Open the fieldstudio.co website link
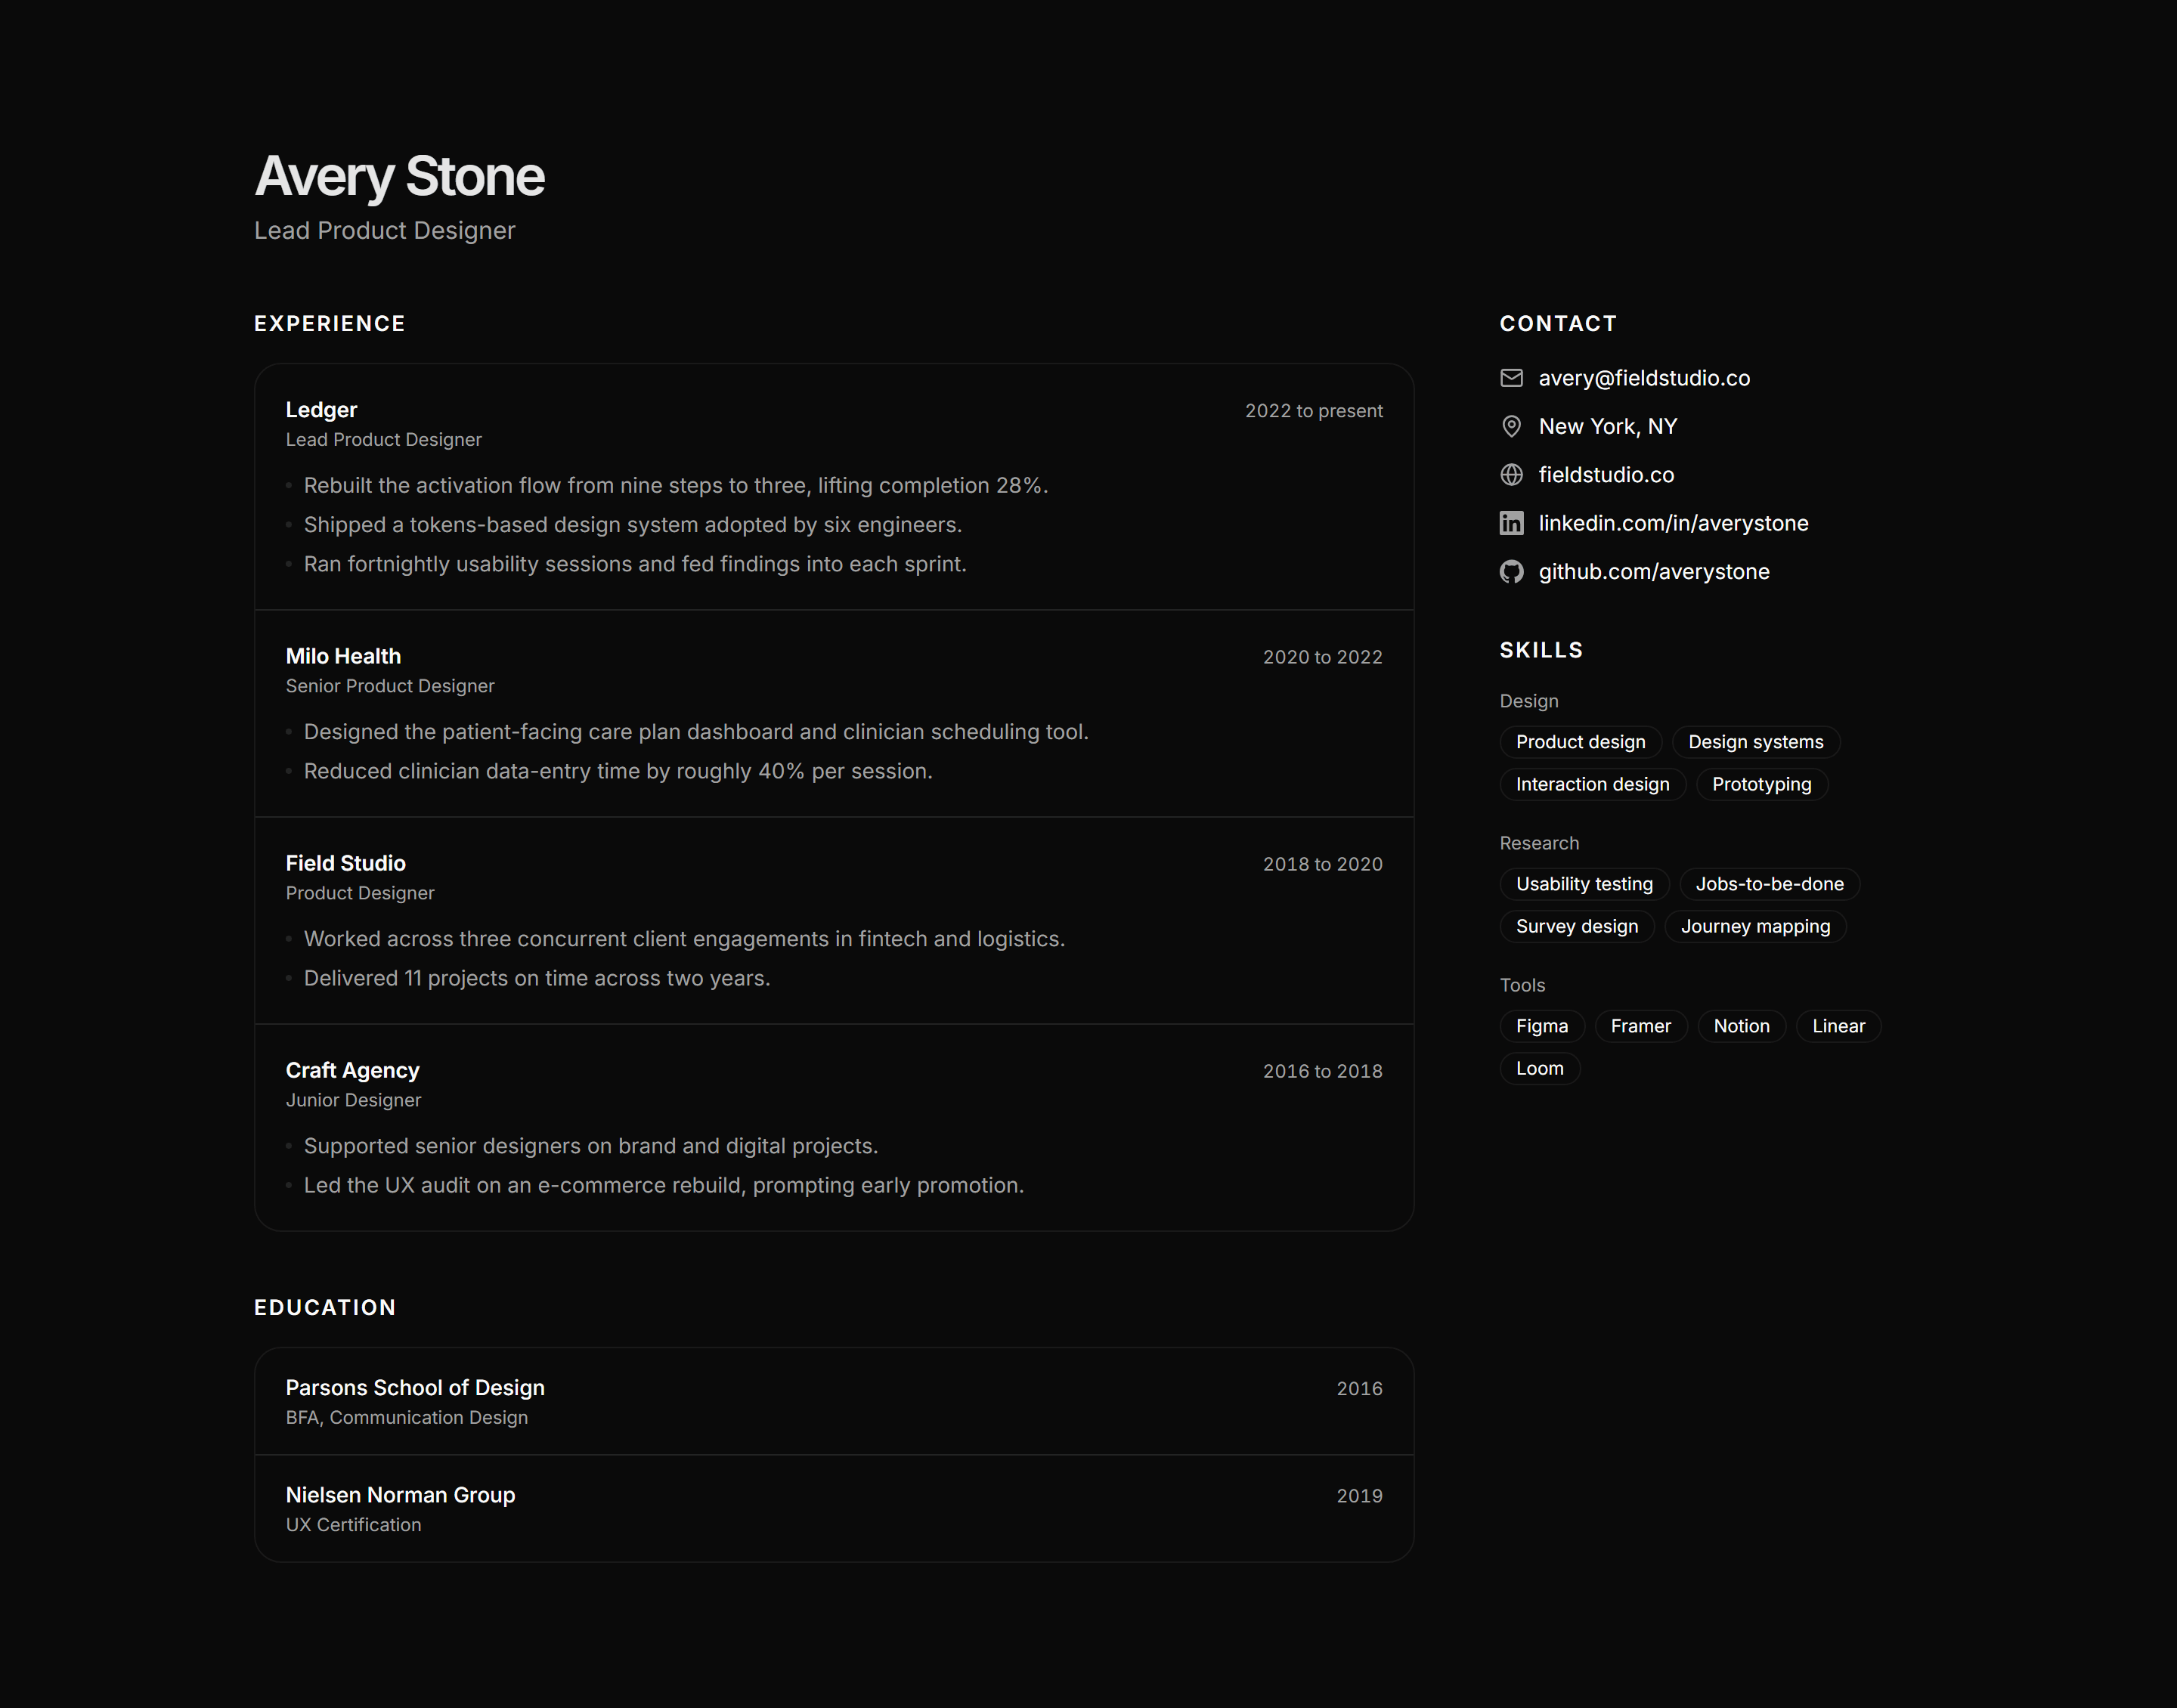Image resolution: width=2177 pixels, height=1708 pixels. point(1606,475)
